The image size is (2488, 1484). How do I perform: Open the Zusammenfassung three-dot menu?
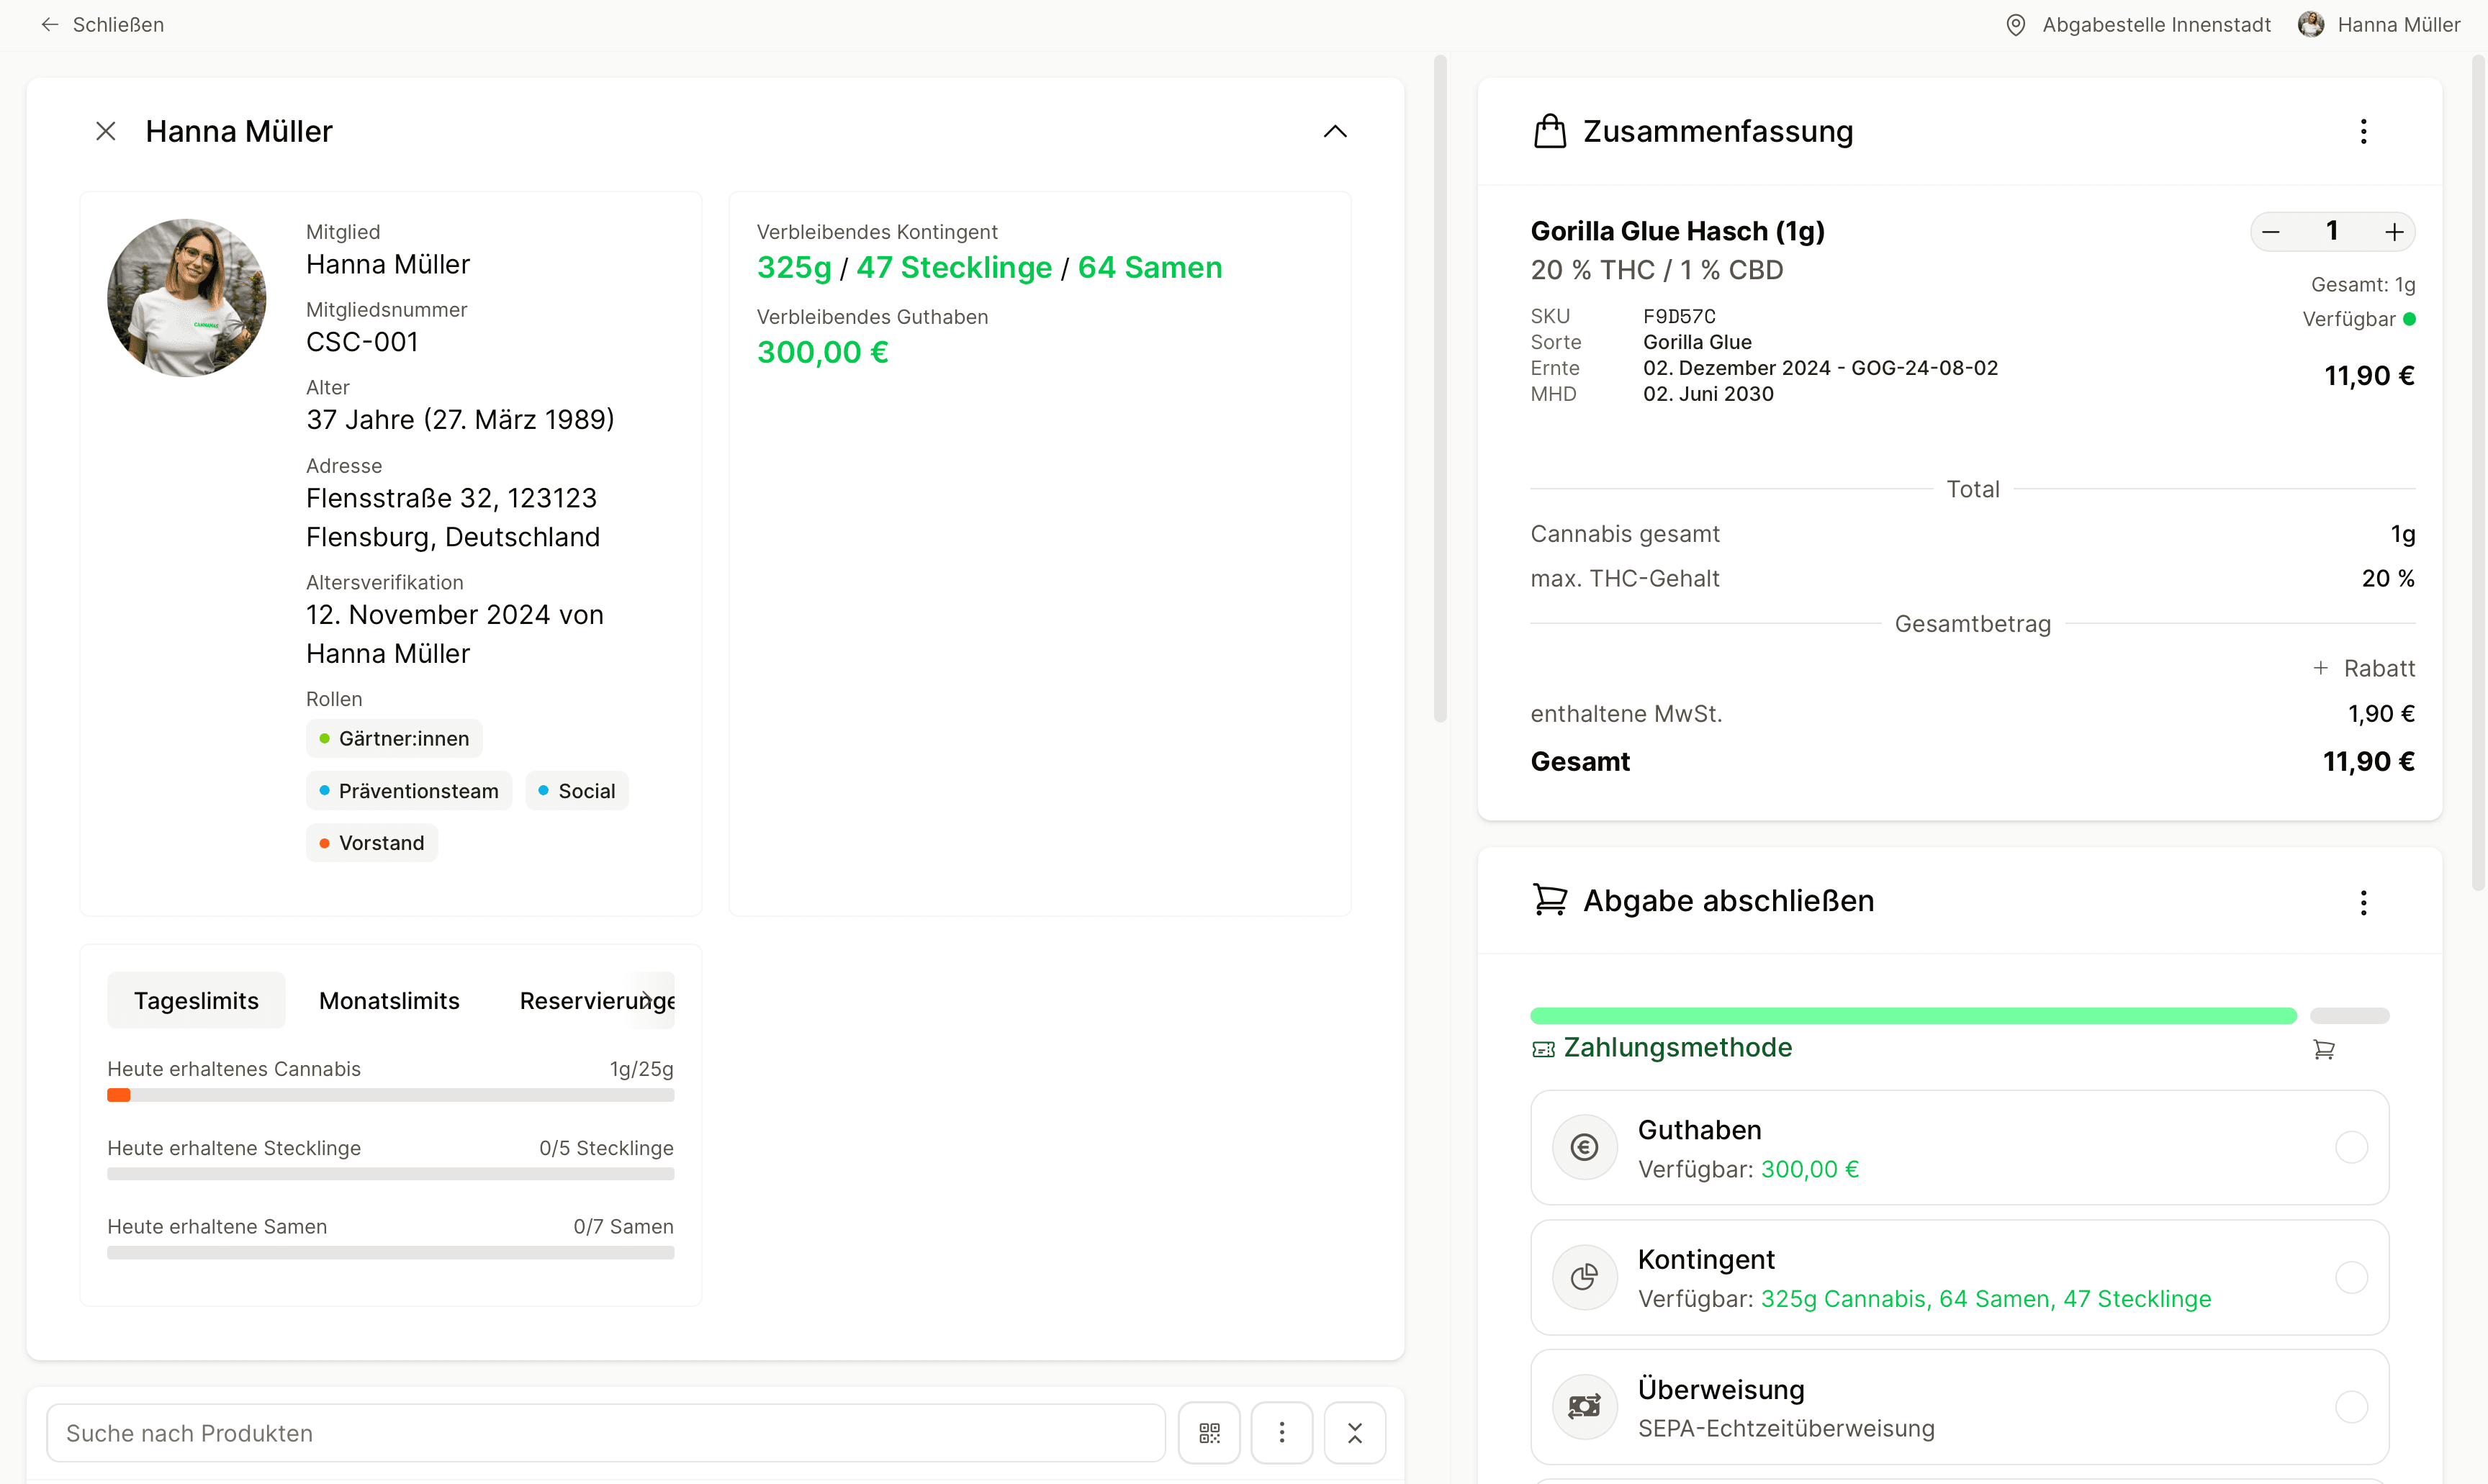click(x=2364, y=131)
